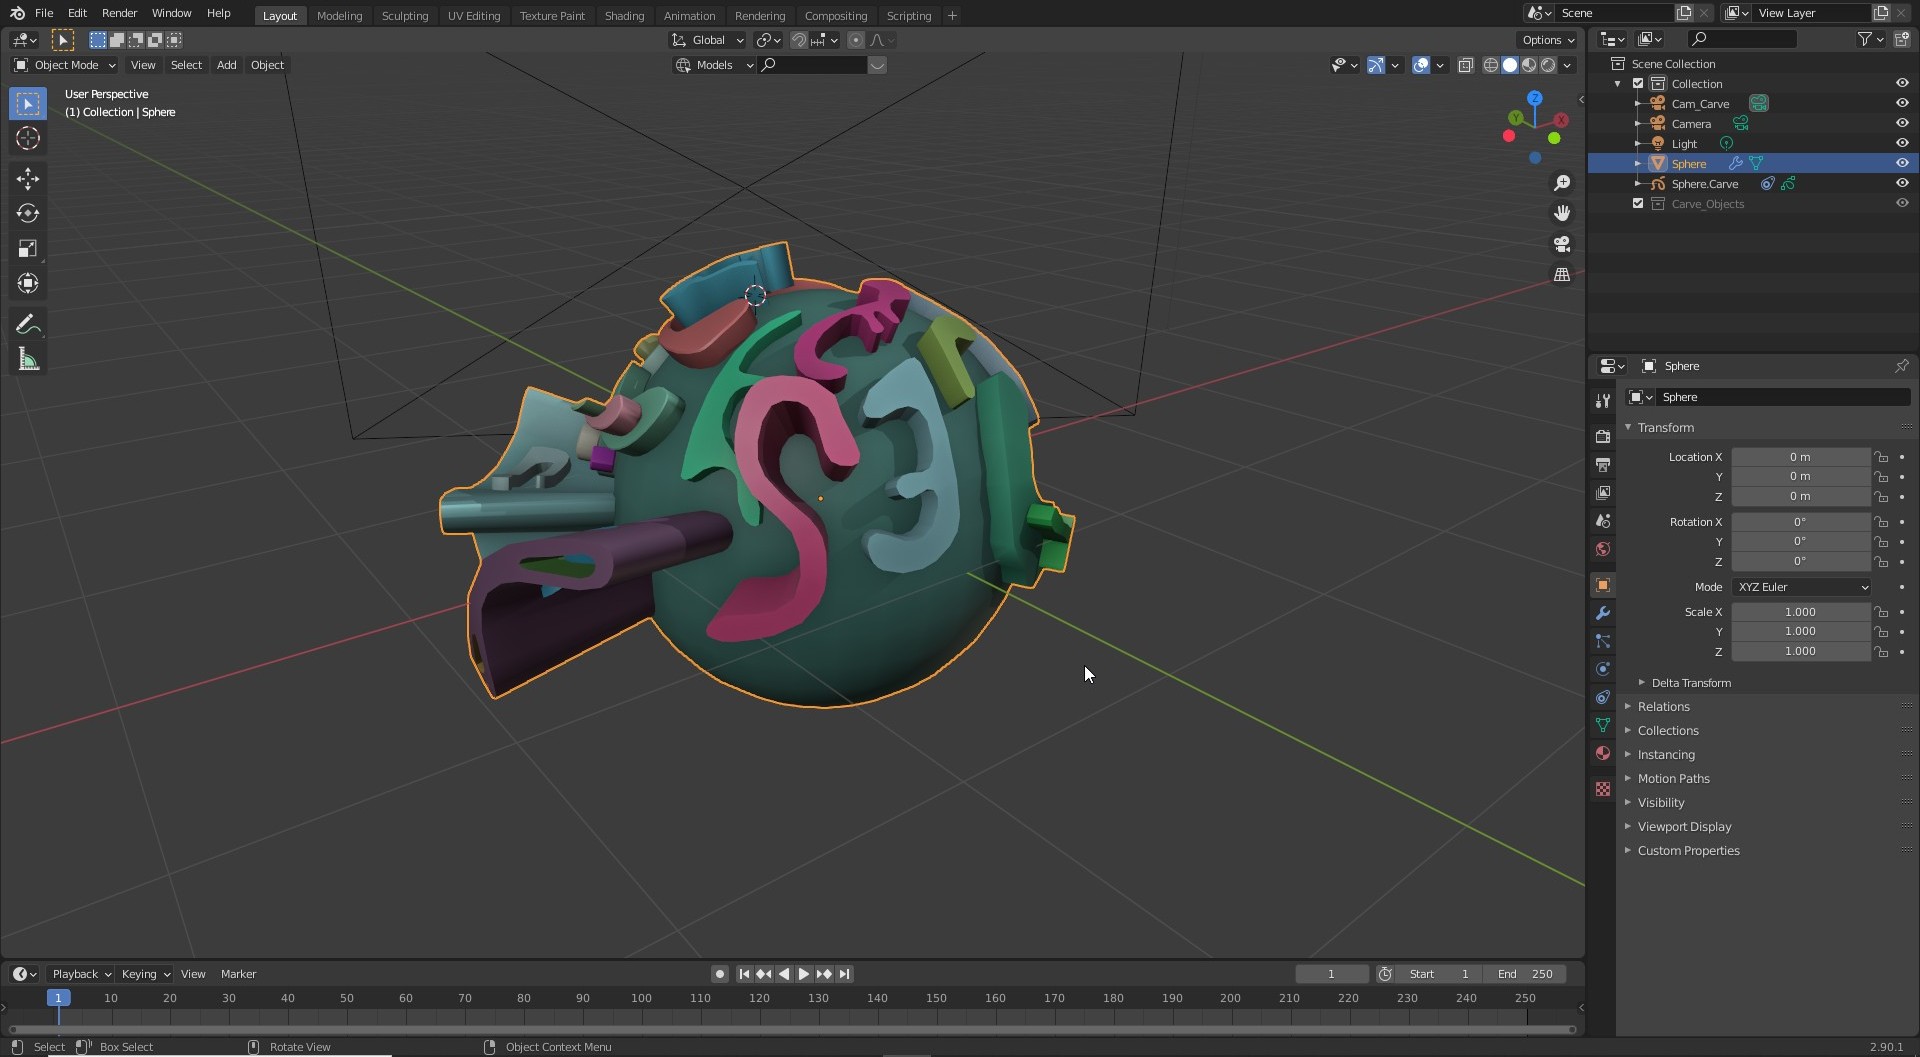Expand the Instancing panel

(1666, 755)
